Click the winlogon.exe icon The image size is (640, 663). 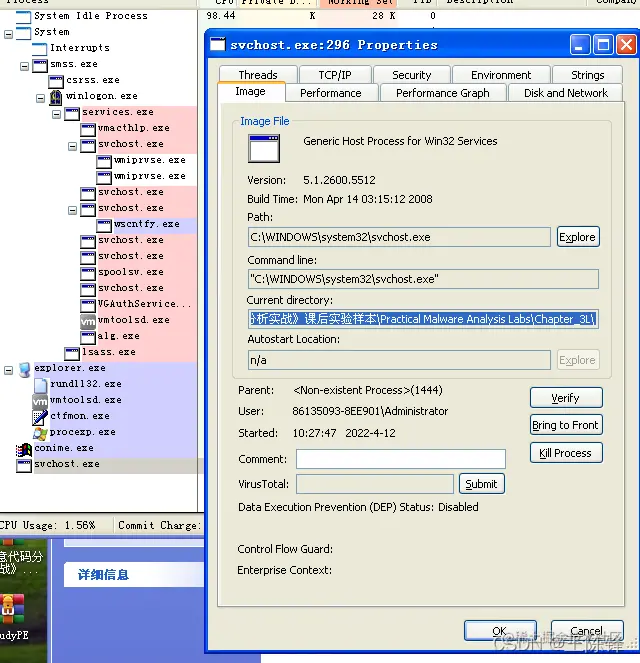coord(56,97)
